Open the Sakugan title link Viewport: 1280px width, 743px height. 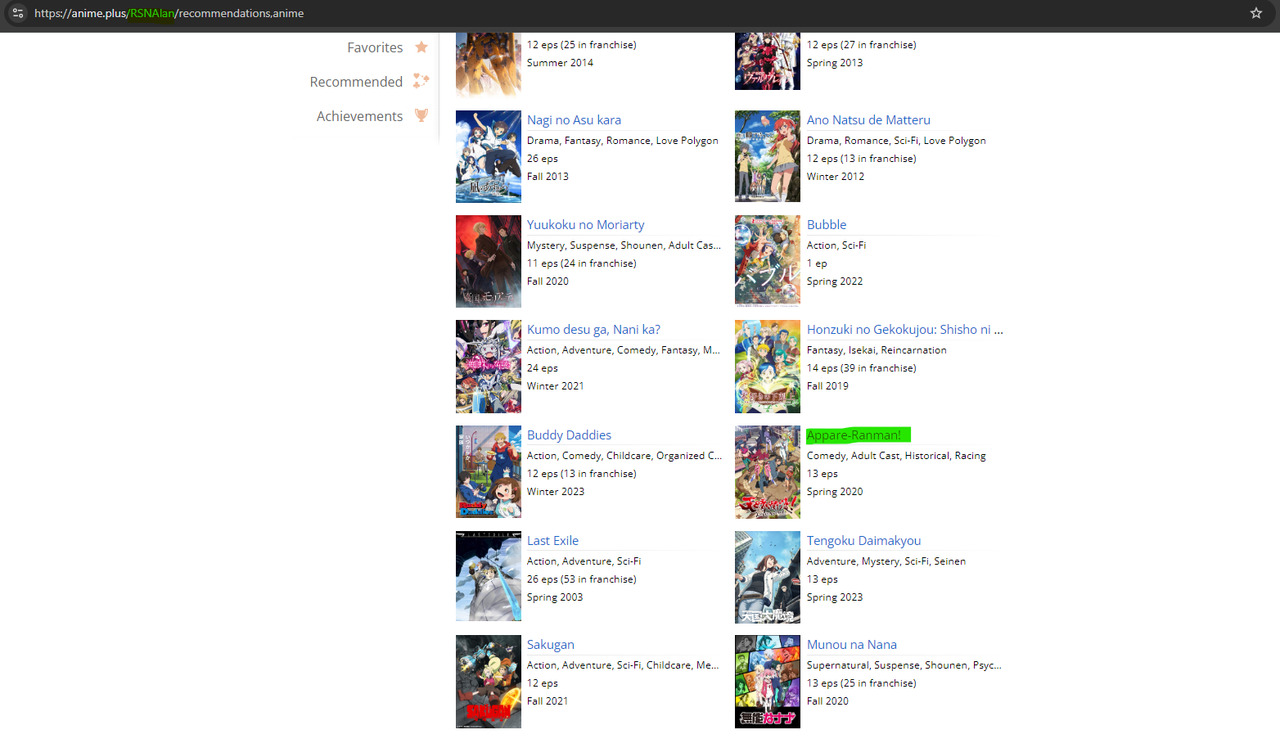[x=551, y=645]
